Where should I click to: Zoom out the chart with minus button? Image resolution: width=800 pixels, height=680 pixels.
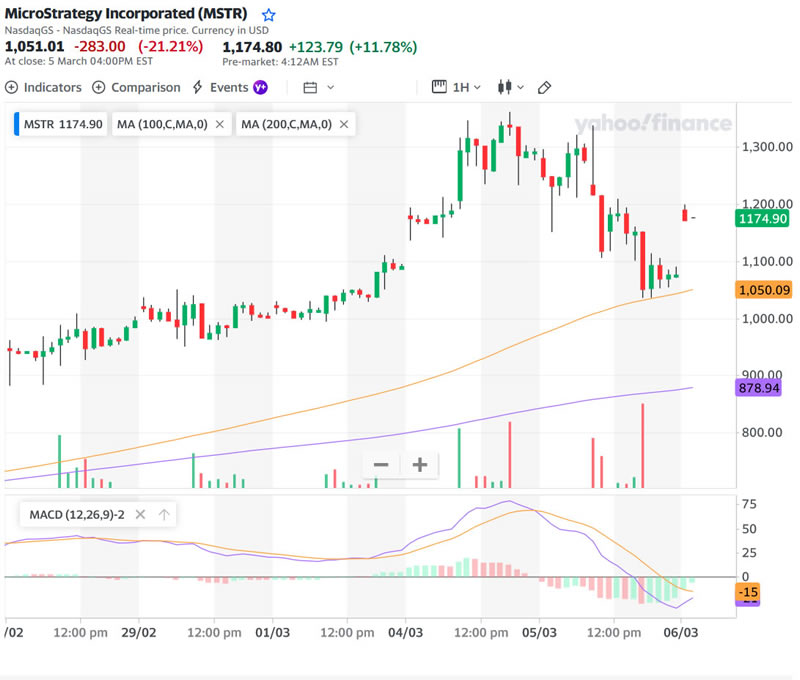coord(381,465)
